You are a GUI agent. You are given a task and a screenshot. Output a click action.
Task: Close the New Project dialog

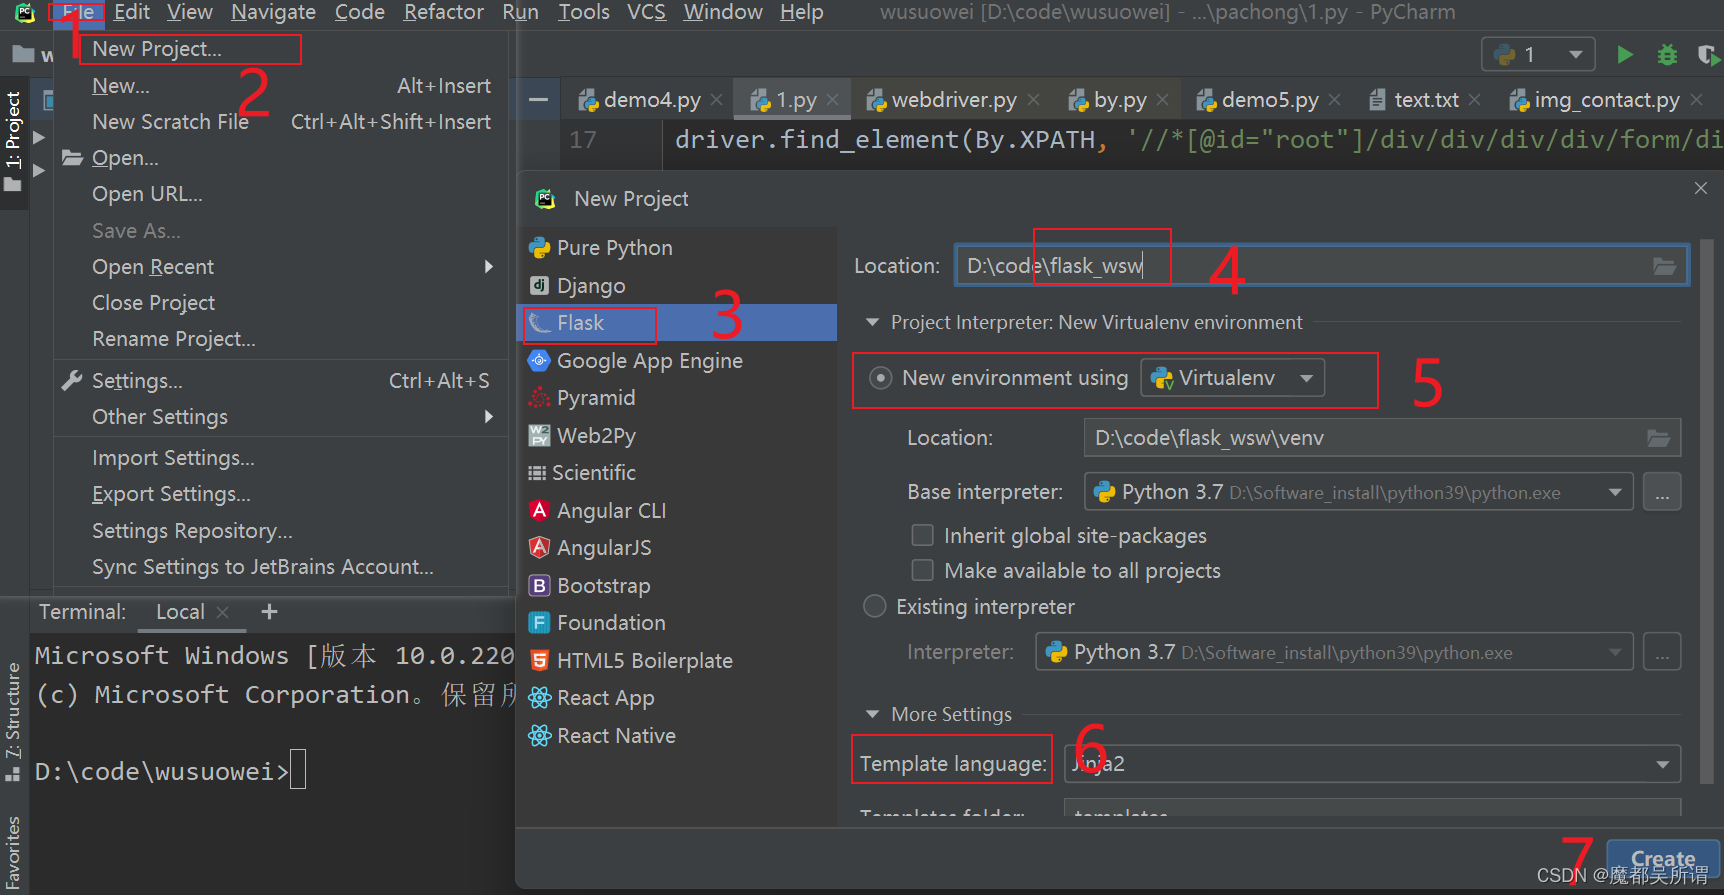point(1701,188)
